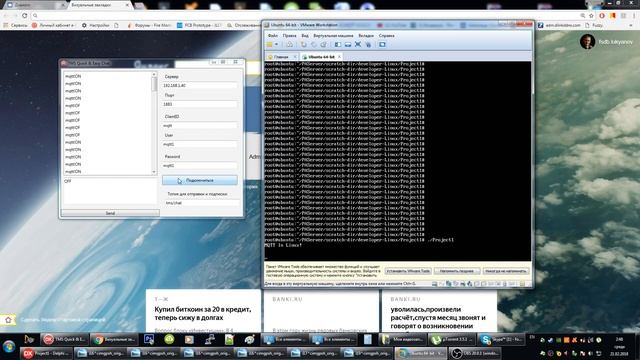The width and height of the screenshot is (640, 360).
Task: Click the Напомнить позднее button
Action: click(457, 271)
